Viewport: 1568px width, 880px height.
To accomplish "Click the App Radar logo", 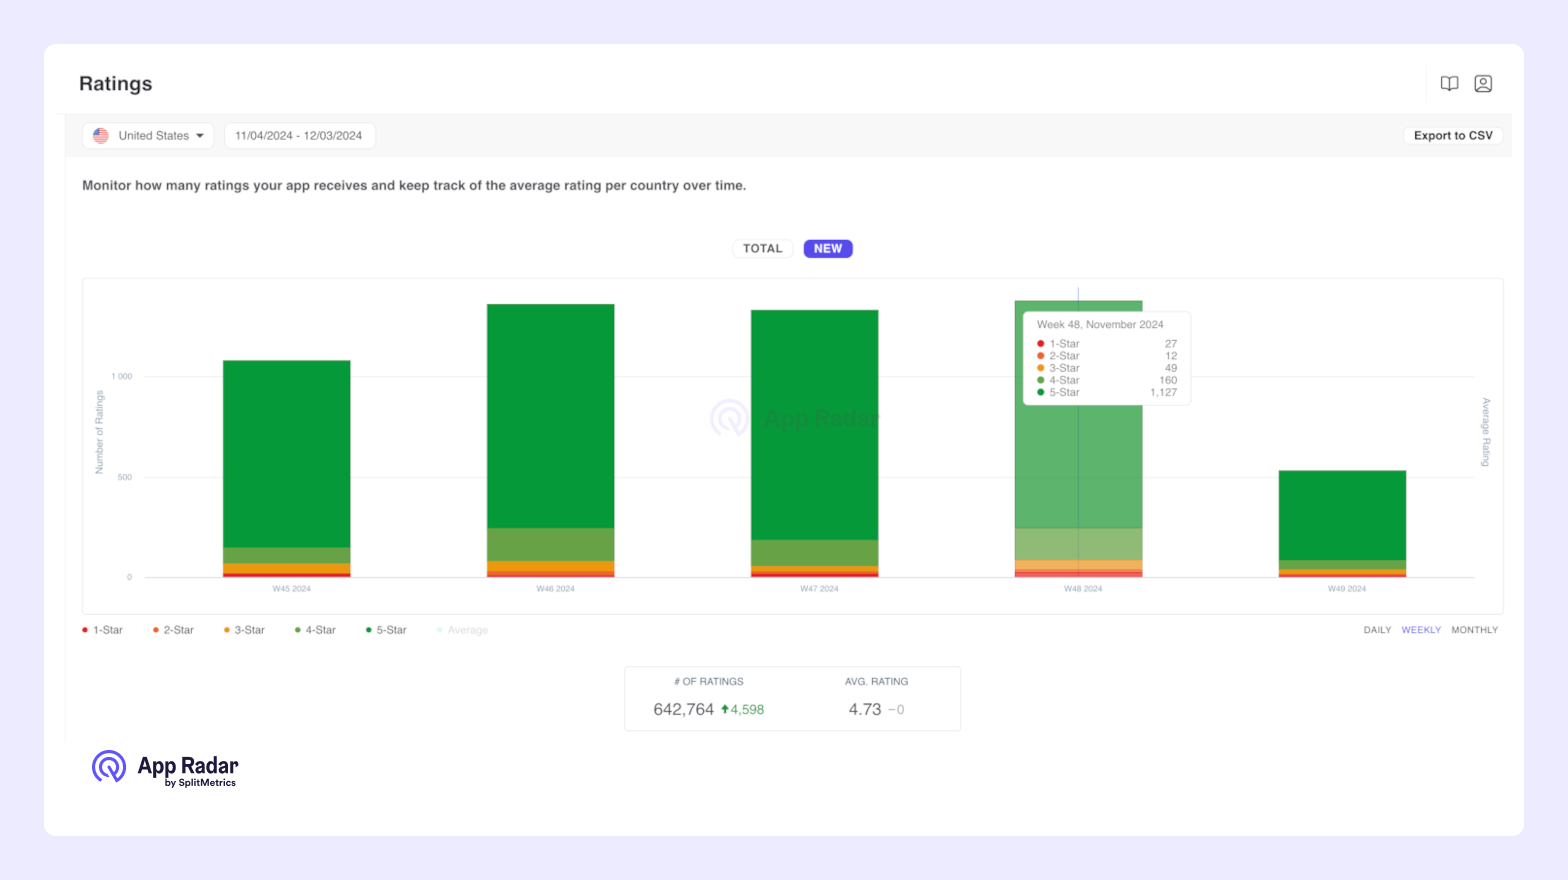I will point(165,768).
